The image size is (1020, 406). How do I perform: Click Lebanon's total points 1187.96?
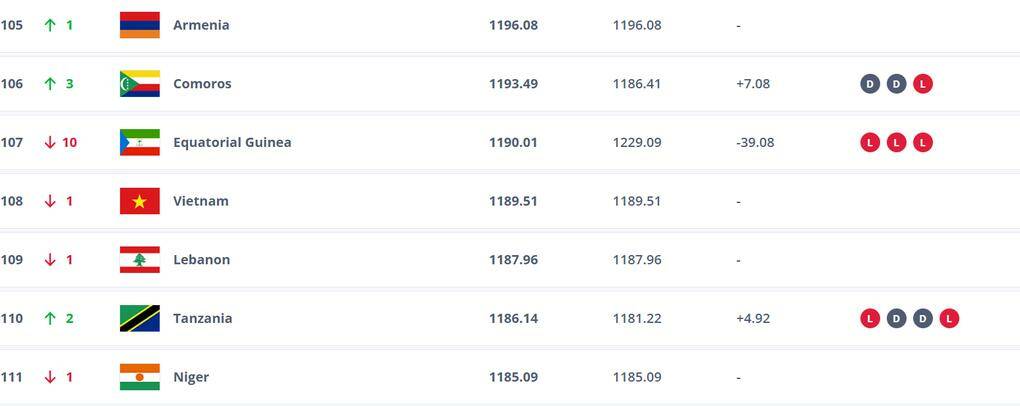click(513, 260)
